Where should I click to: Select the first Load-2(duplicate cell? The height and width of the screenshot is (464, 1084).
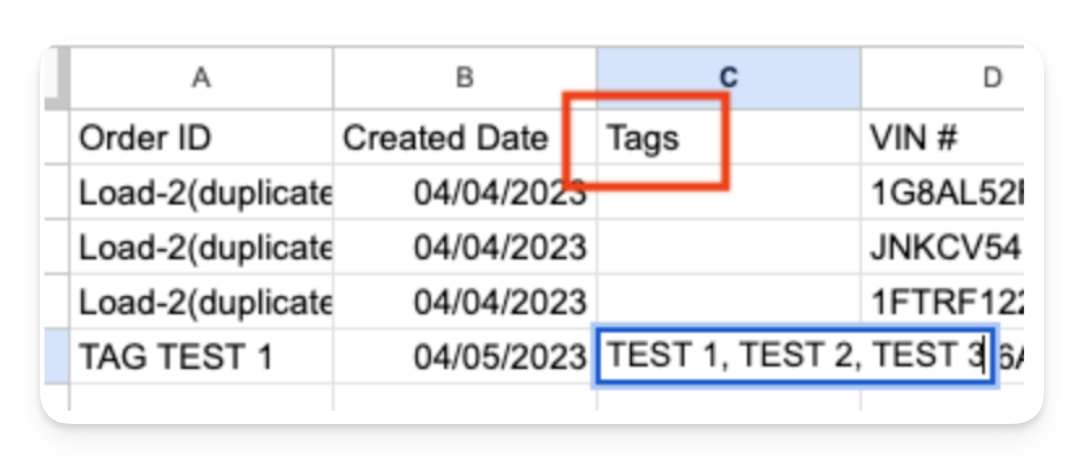click(201, 192)
